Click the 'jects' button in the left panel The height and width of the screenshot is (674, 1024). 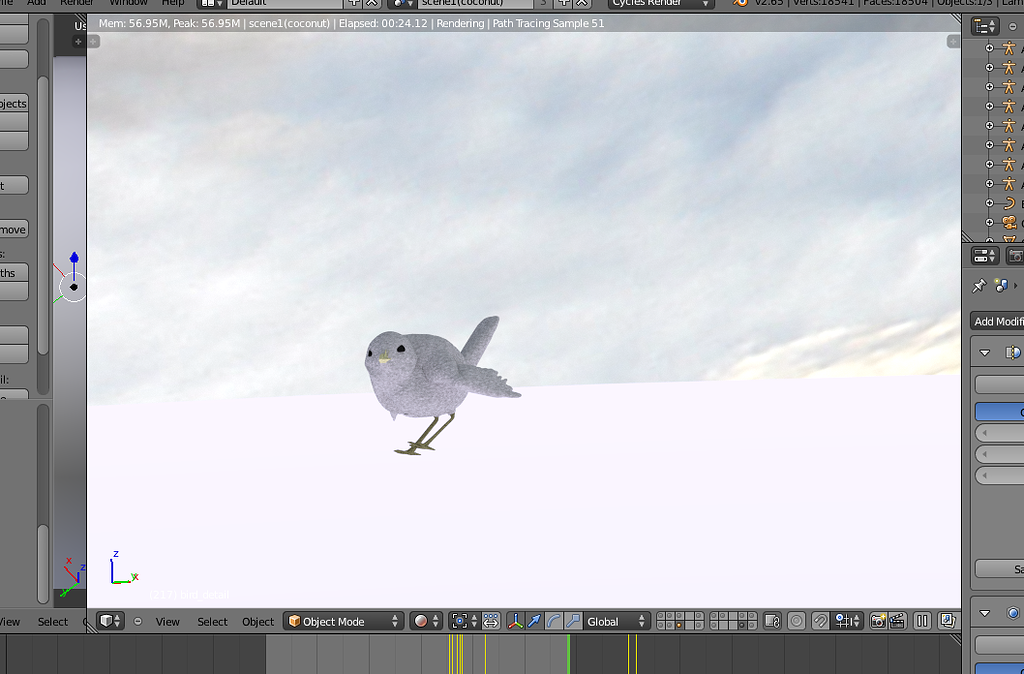[x=14, y=103]
